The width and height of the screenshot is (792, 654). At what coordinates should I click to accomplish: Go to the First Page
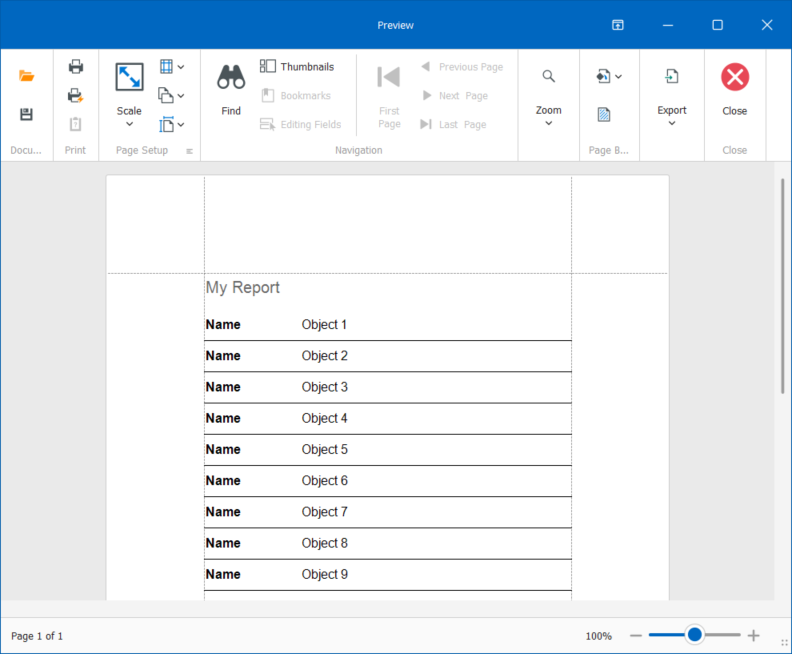coord(389,96)
